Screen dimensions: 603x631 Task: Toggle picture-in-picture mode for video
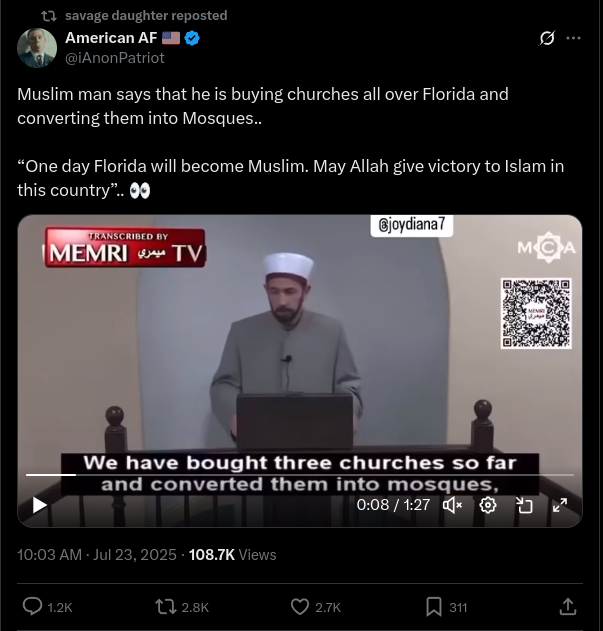click(524, 505)
